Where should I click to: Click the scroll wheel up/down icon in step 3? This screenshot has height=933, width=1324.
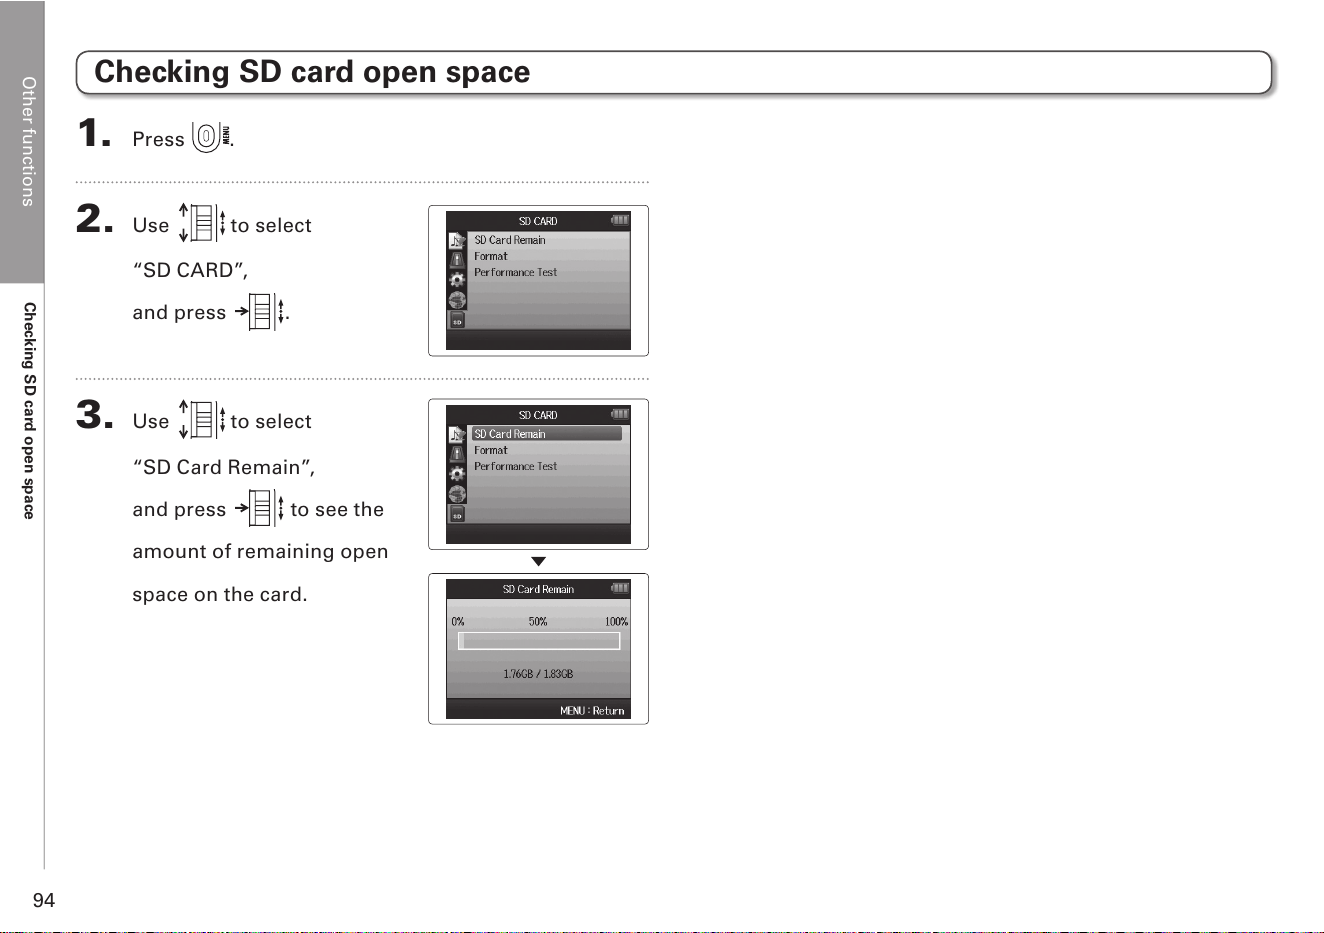202,420
